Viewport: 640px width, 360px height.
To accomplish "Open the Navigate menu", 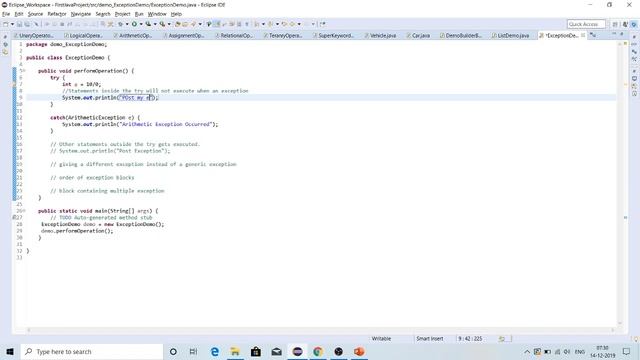I will pos(81,14).
